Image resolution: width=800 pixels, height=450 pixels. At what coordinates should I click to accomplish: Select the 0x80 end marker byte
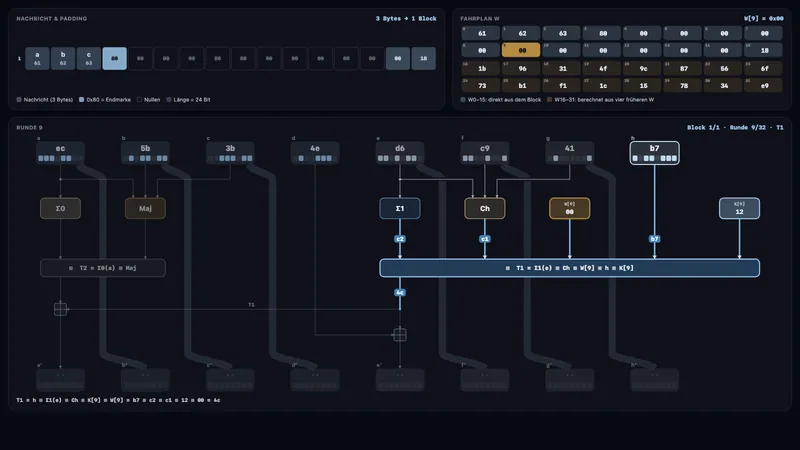tap(114, 58)
